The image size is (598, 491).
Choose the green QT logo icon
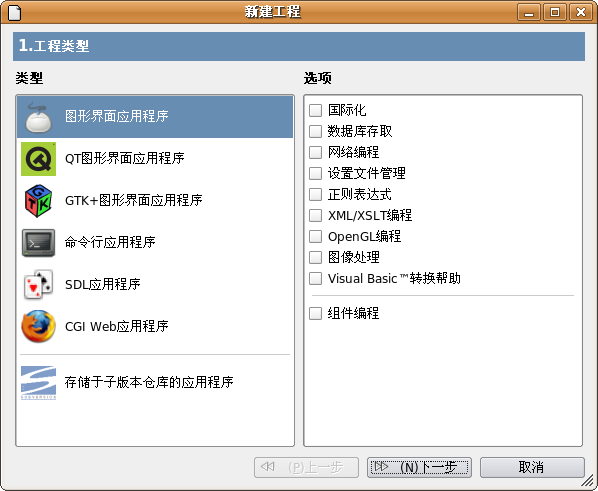[38, 159]
